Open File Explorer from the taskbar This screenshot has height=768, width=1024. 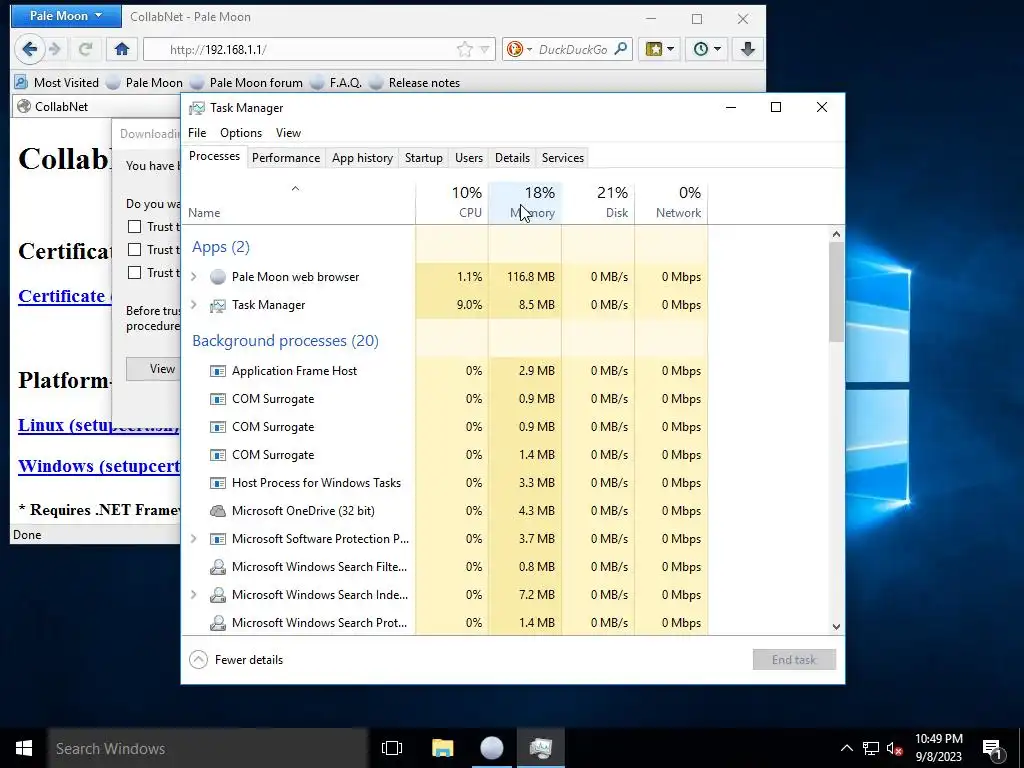442,748
